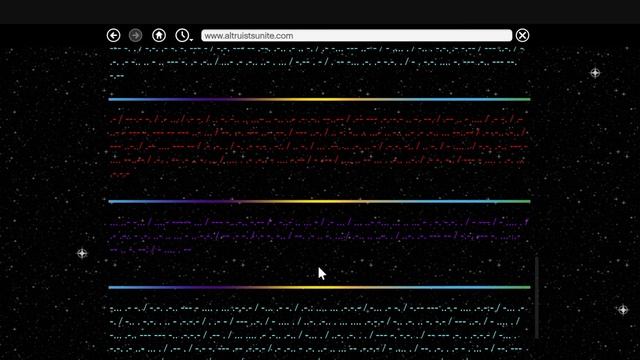The width and height of the screenshot is (640, 360).
Task: Click the purple morse code paragraph
Action: 319,236
